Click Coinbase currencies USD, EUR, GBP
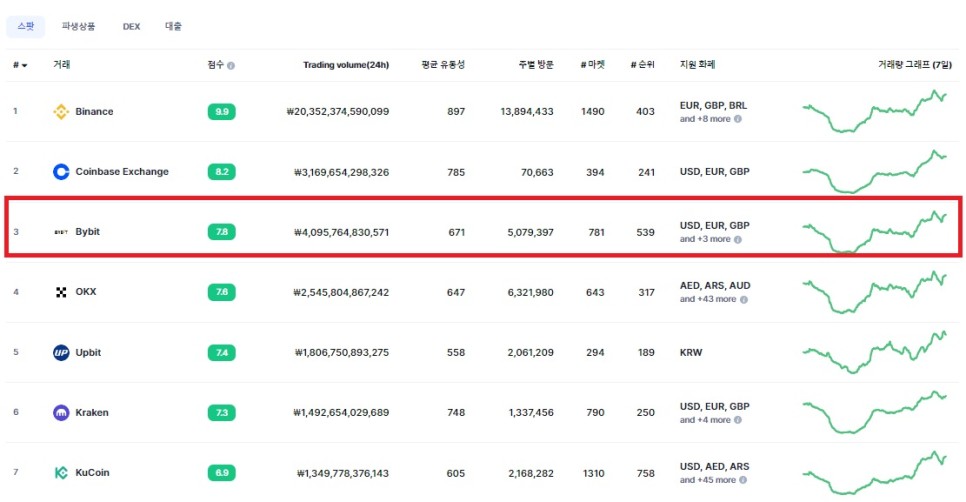The height and width of the screenshot is (502, 966). pyautogui.click(x=715, y=172)
